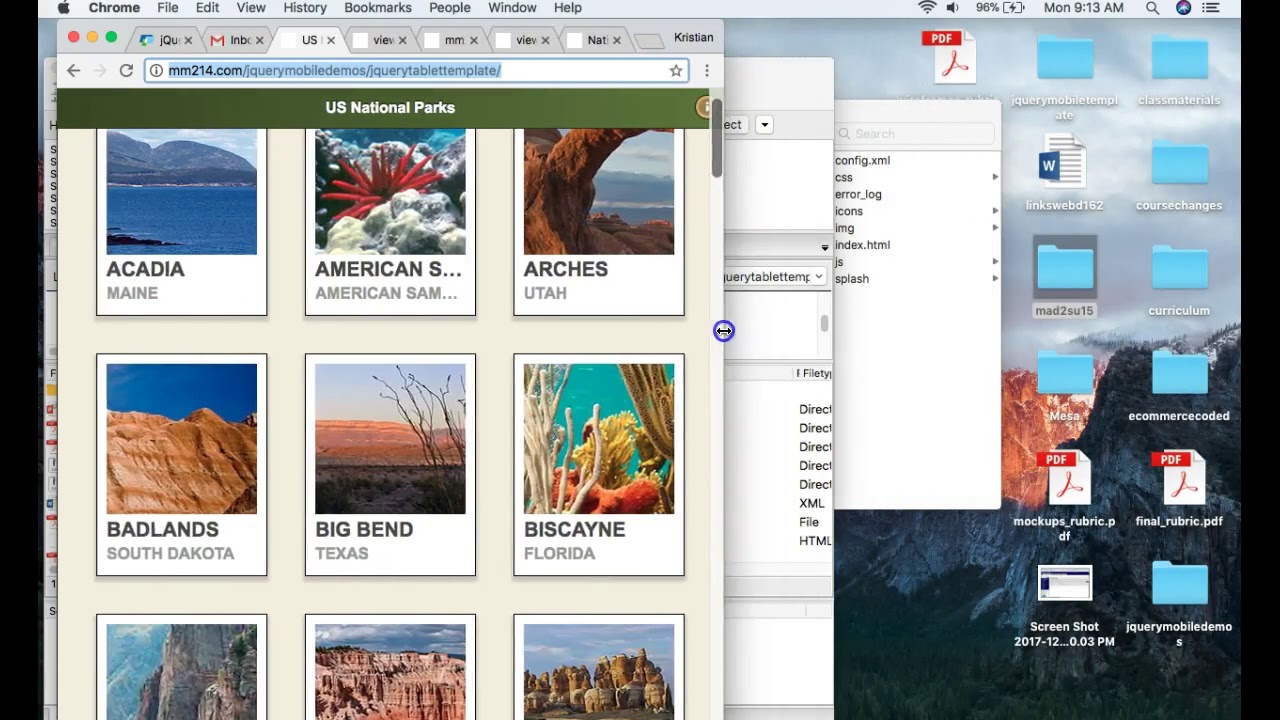
Task: Expand the js folder arrow
Action: 995,261
